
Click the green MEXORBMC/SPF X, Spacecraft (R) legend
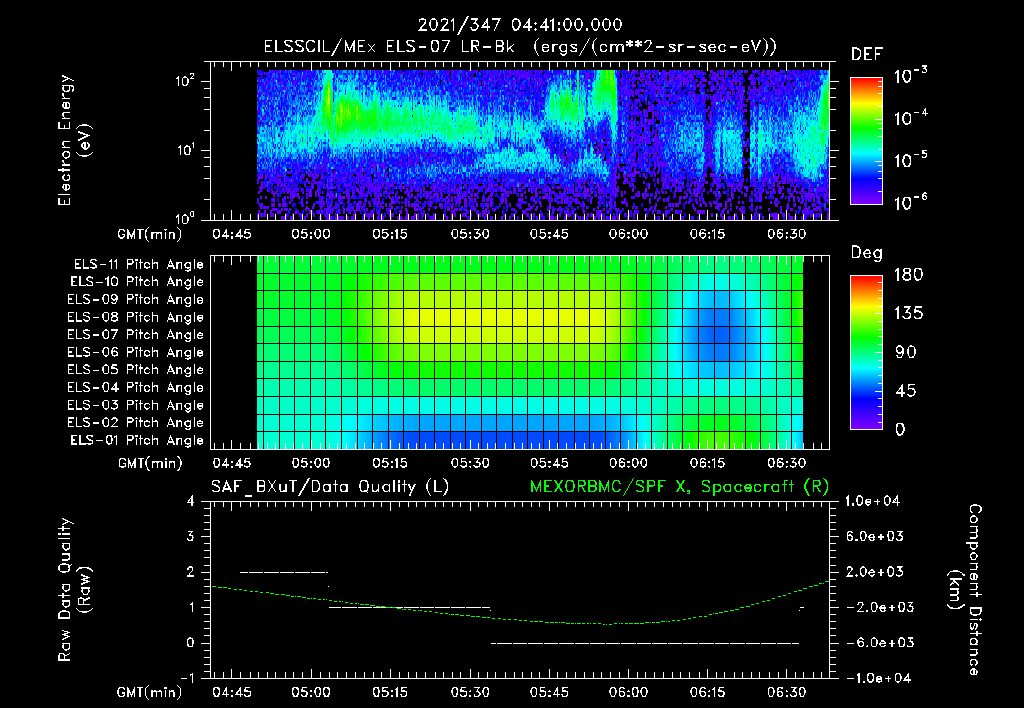coord(679,487)
